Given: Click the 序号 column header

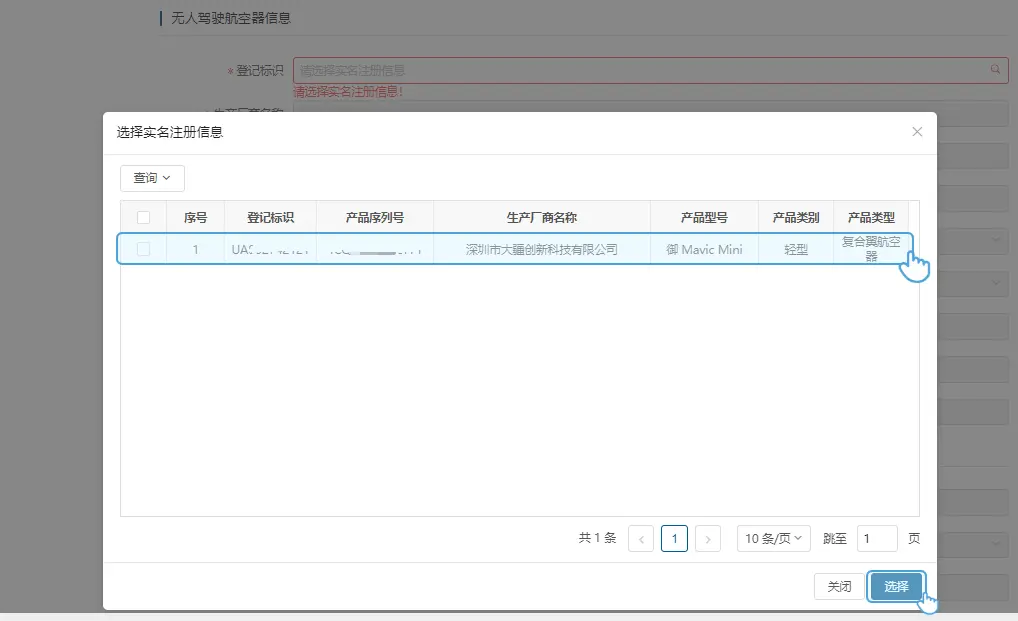Looking at the screenshot, I should tap(196, 216).
